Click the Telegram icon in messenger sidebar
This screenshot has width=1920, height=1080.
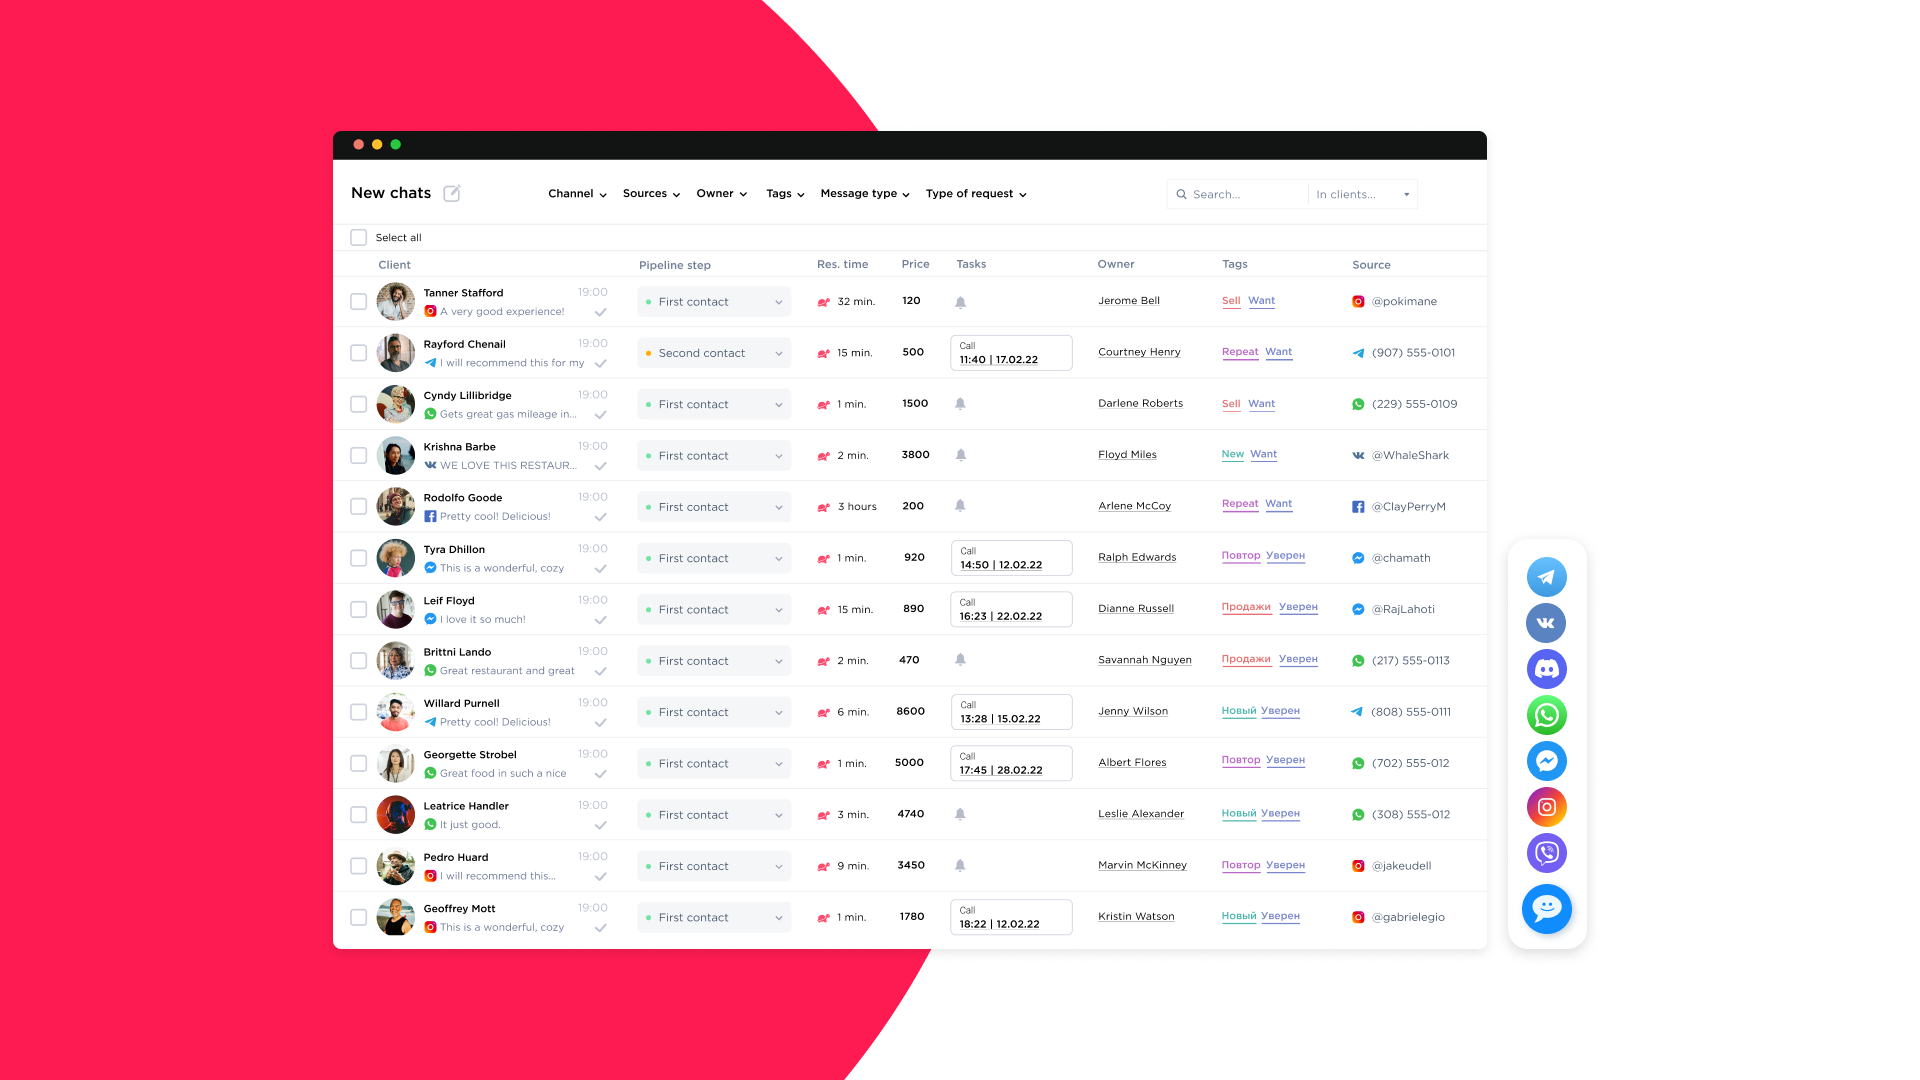1546,577
